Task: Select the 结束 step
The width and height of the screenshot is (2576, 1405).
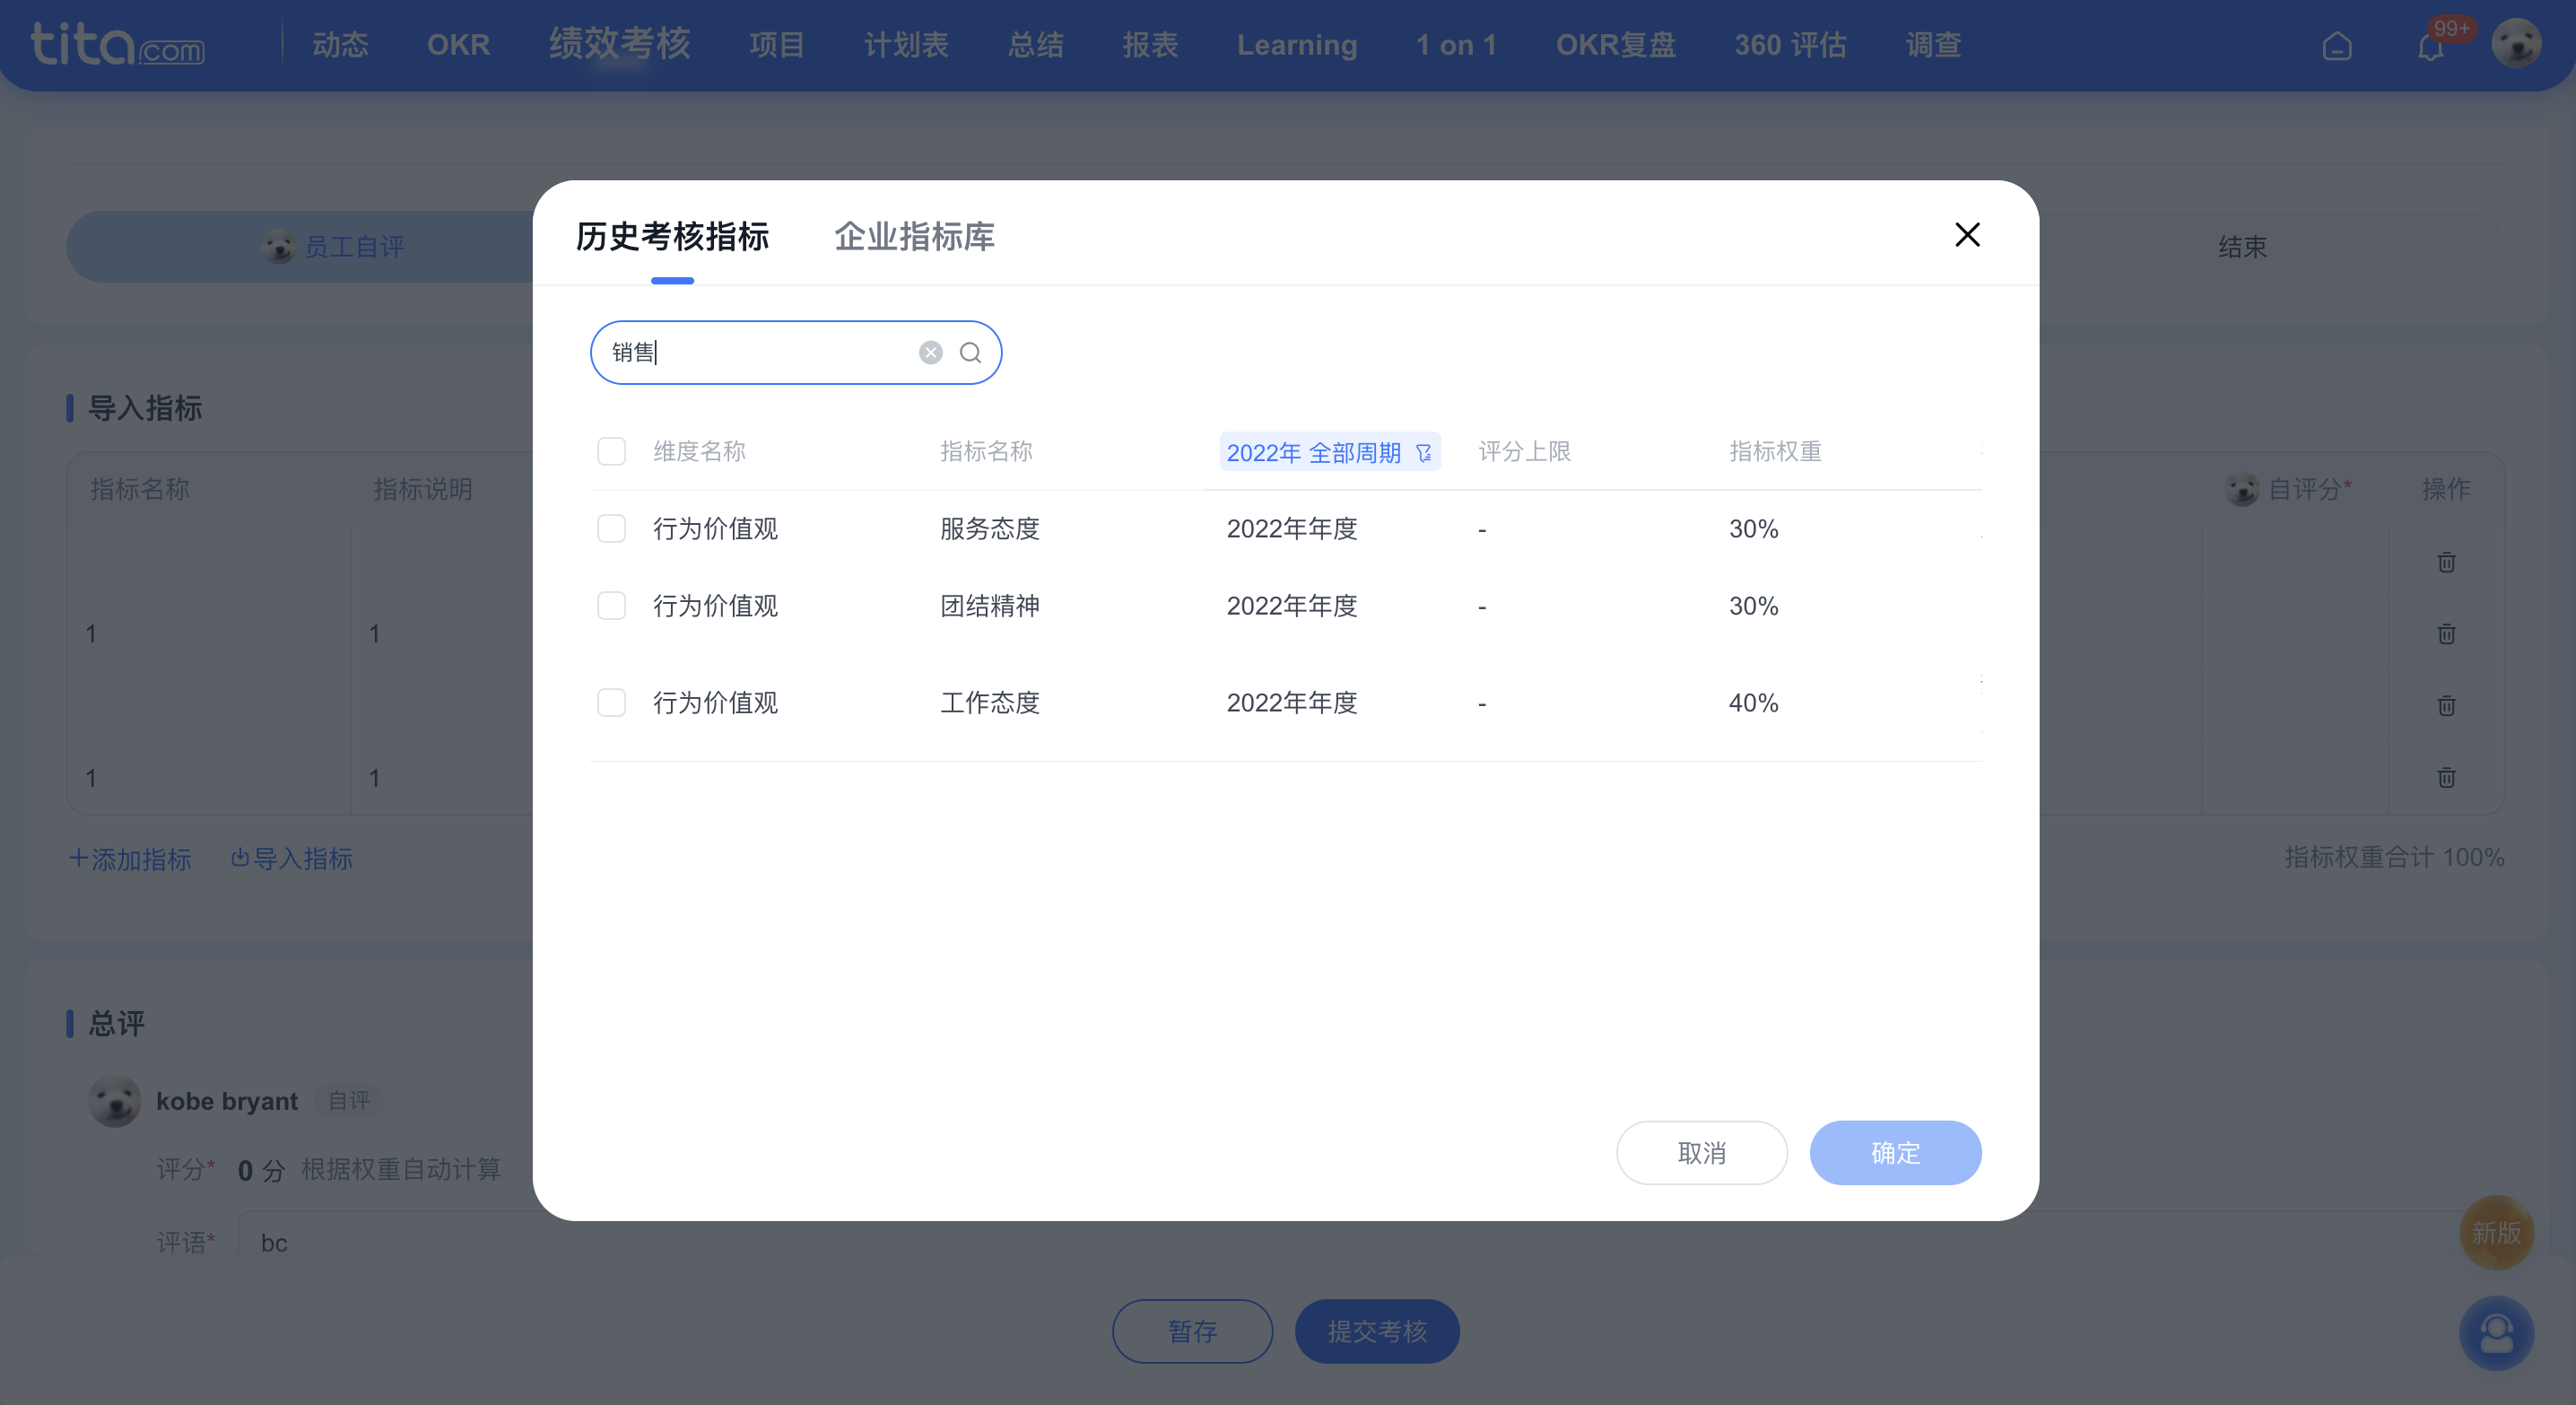Action: point(2242,247)
